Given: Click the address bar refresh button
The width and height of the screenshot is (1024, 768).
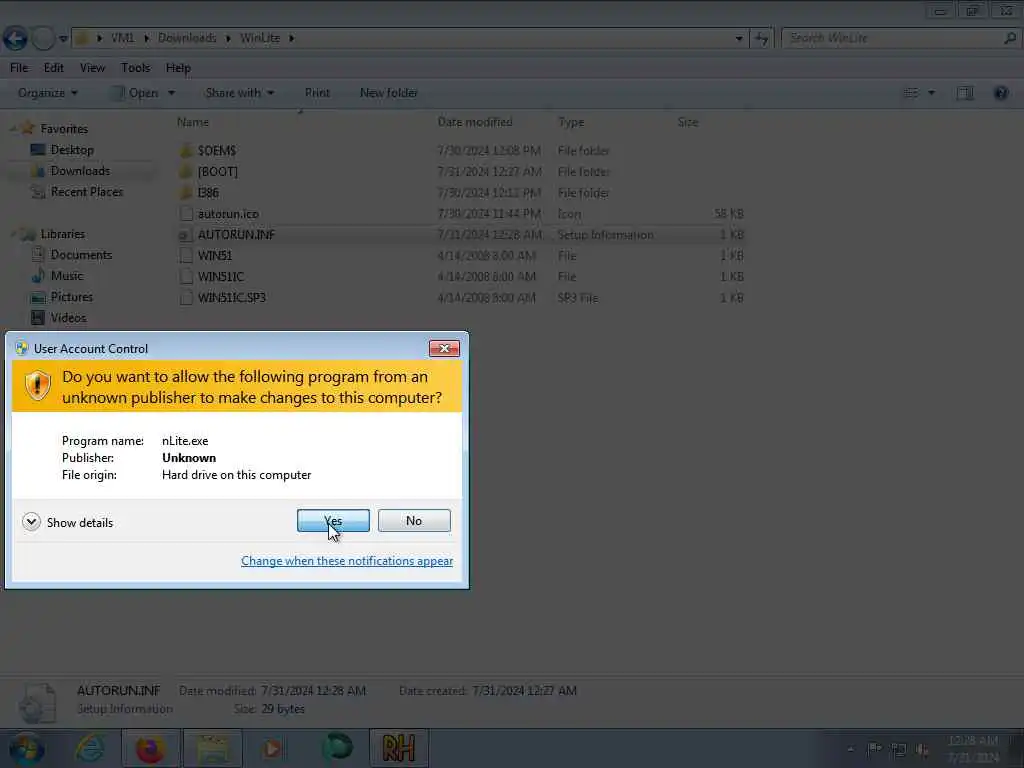Looking at the screenshot, I should point(761,39).
